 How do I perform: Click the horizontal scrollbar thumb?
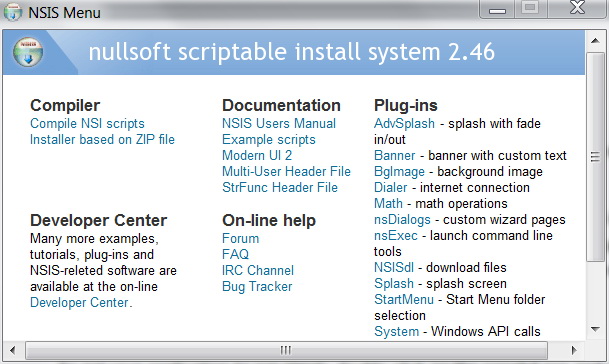(x=286, y=350)
